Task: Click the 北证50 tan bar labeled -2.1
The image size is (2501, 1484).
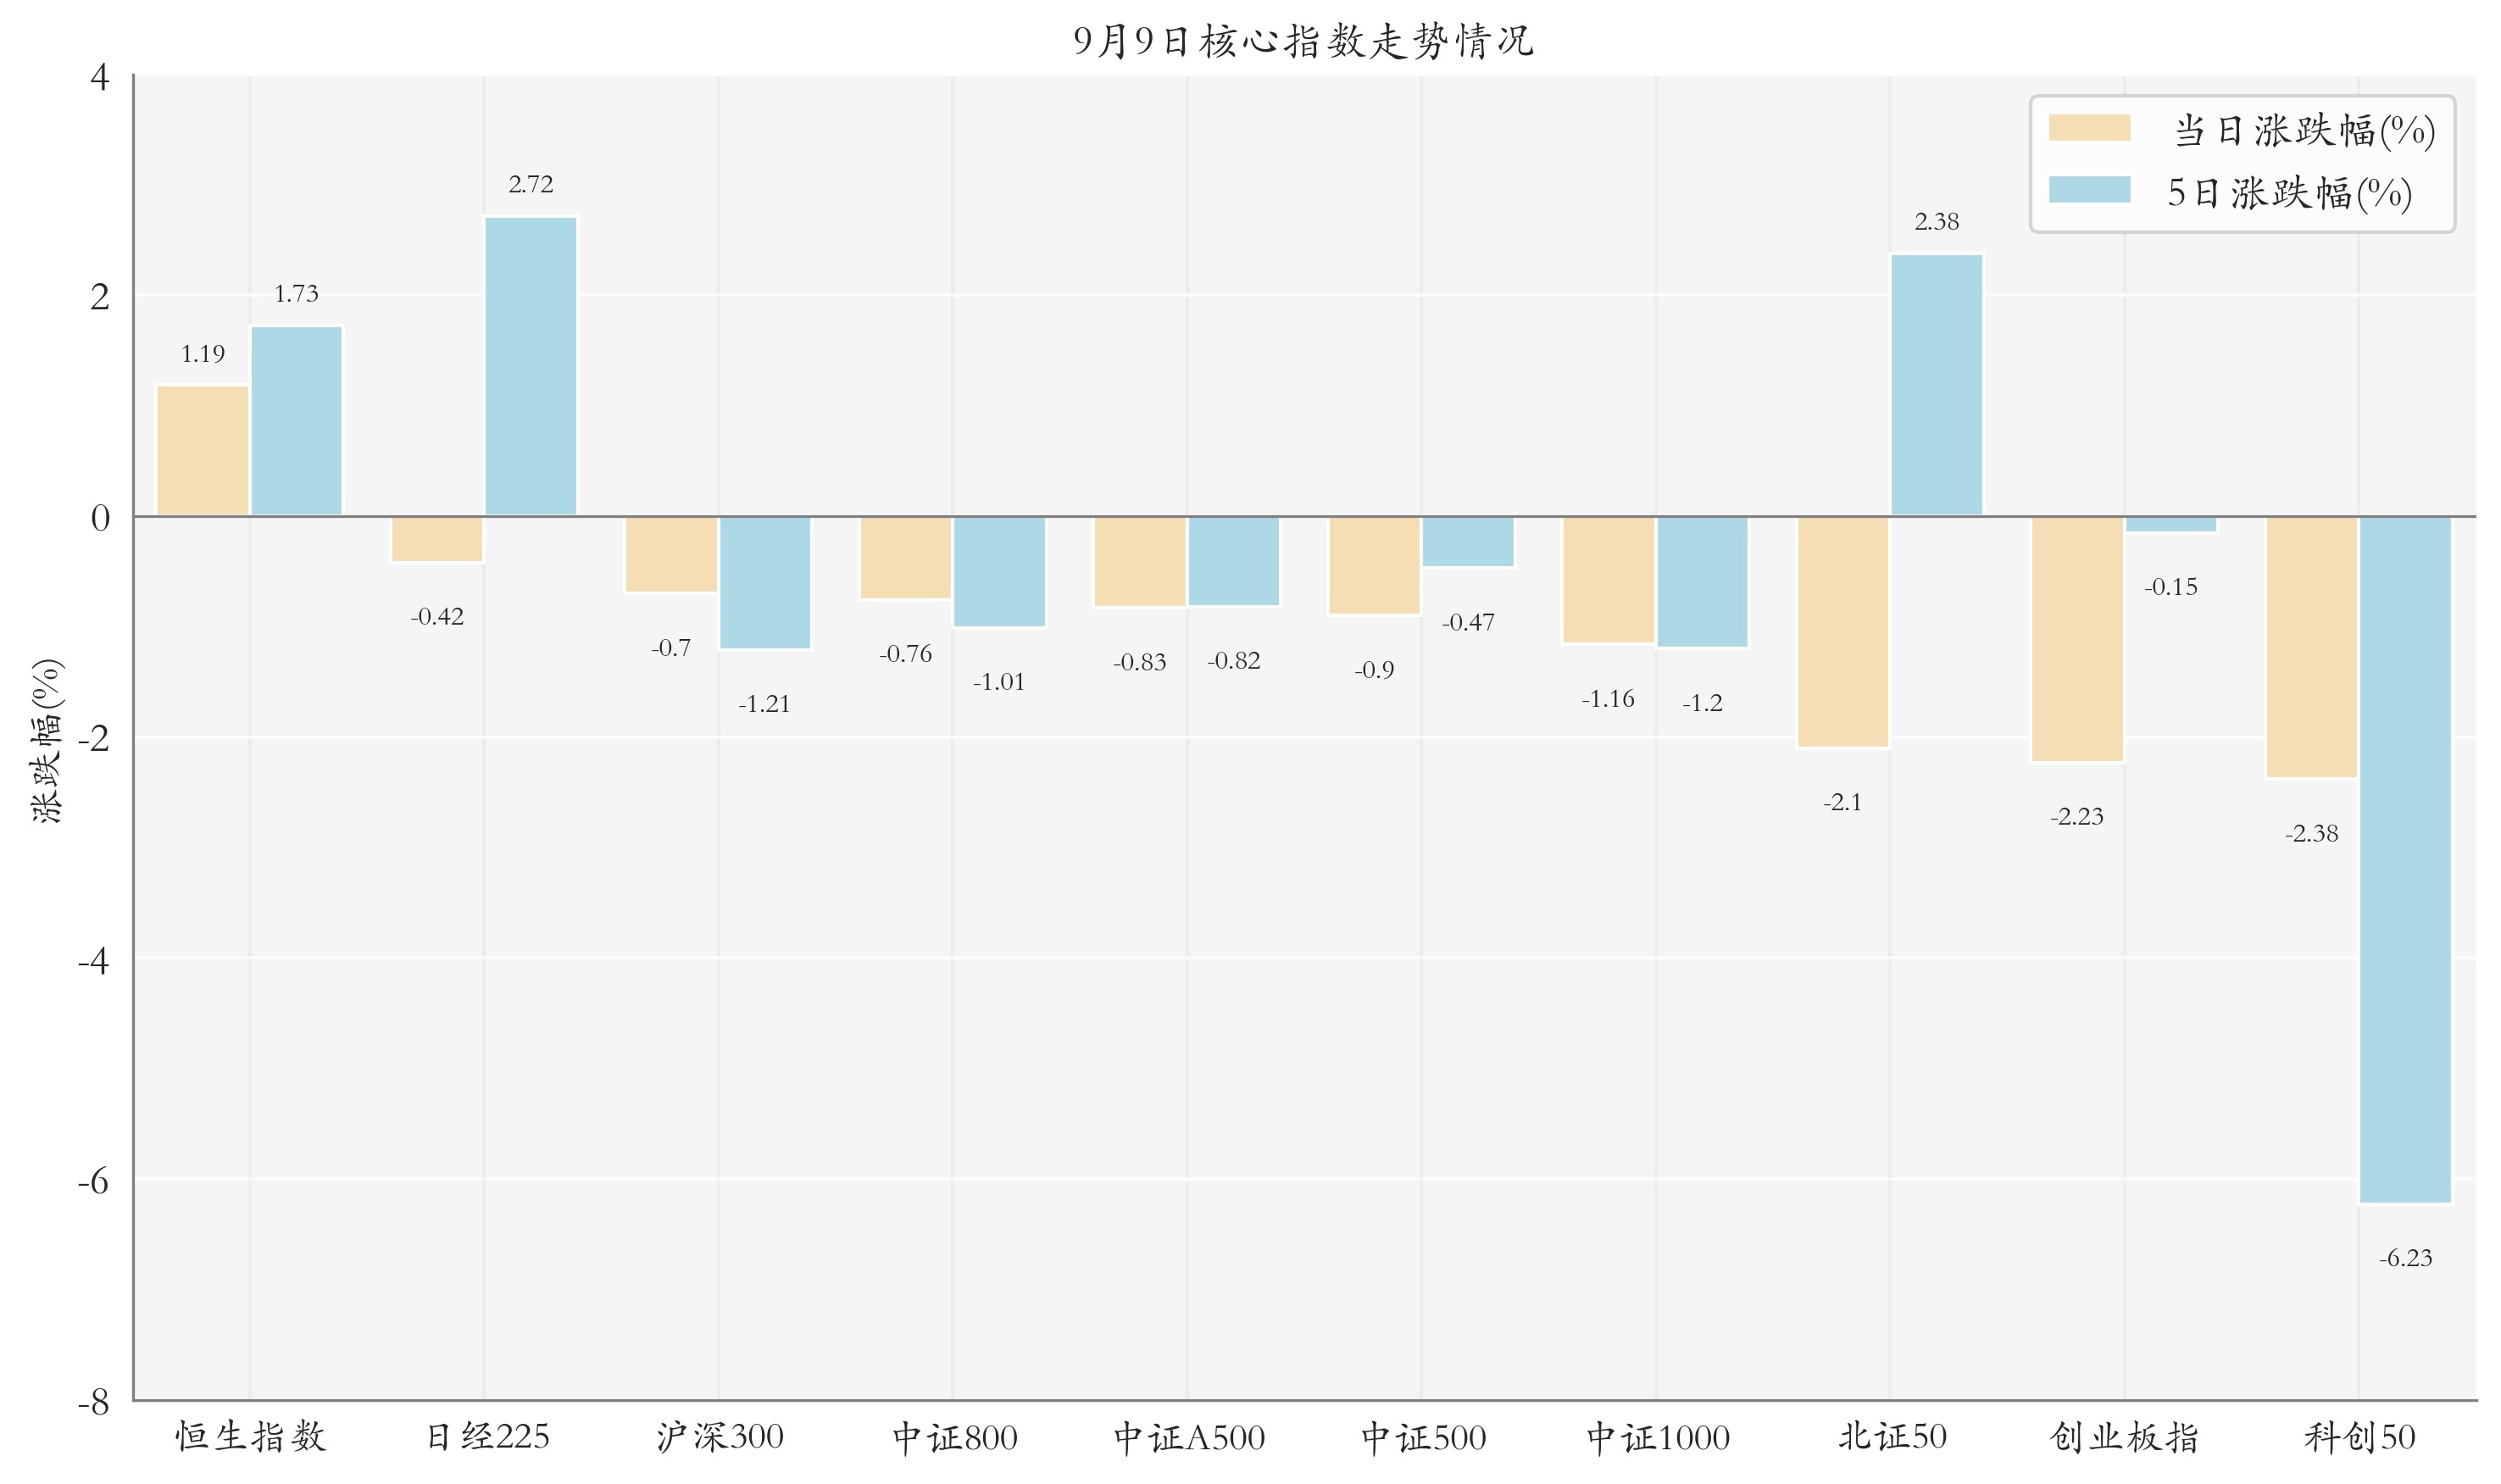Action: (1842, 632)
